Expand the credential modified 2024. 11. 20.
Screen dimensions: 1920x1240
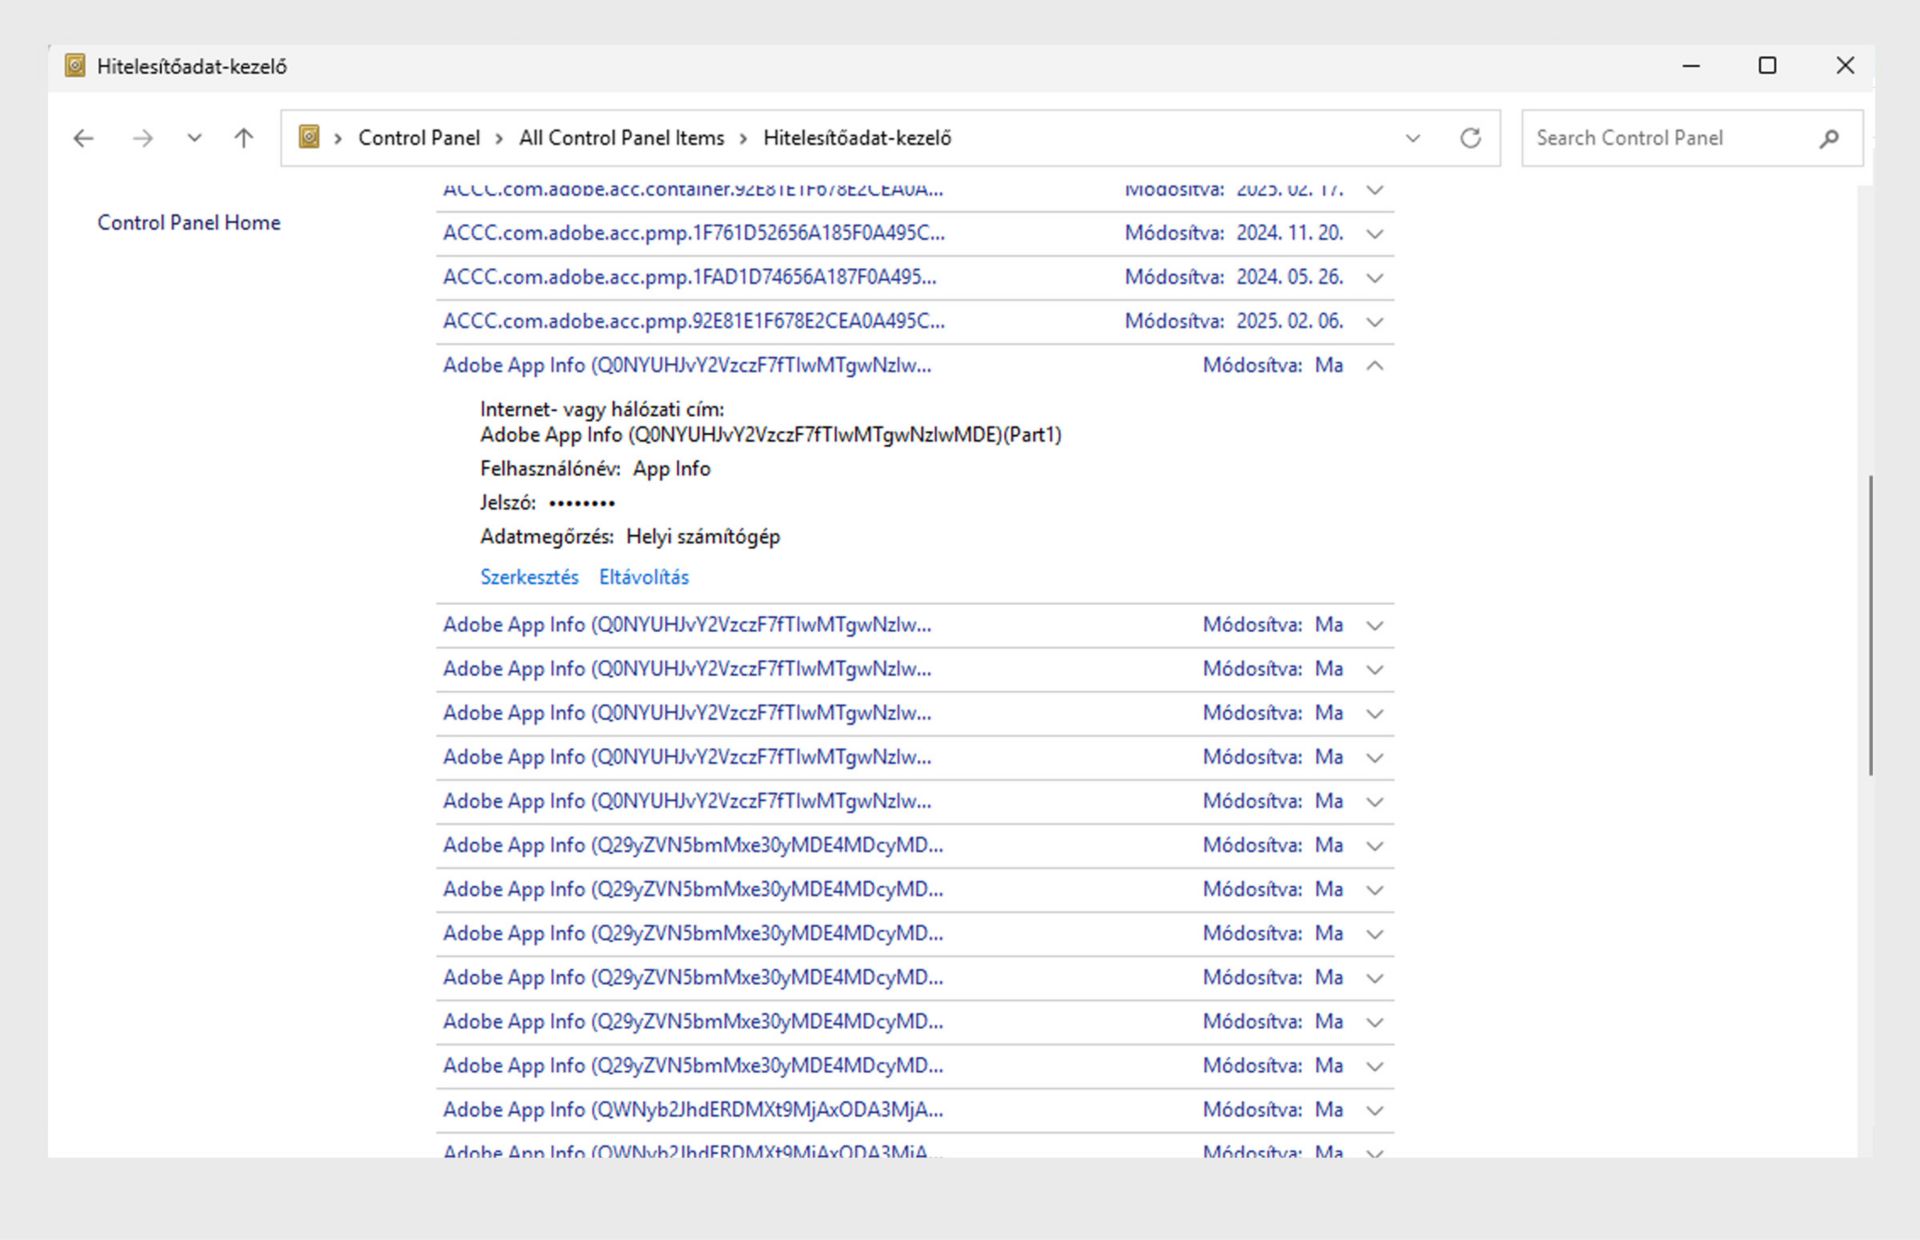tap(1375, 234)
